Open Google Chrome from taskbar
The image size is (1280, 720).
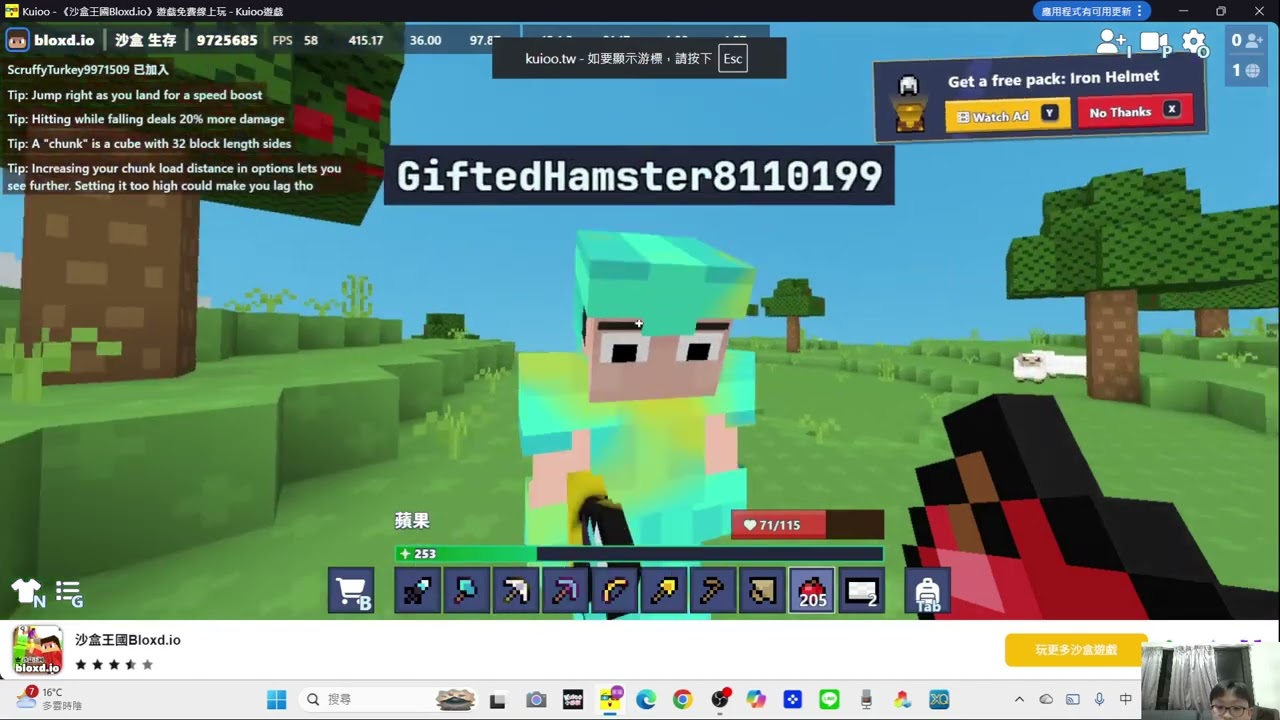pos(682,699)
